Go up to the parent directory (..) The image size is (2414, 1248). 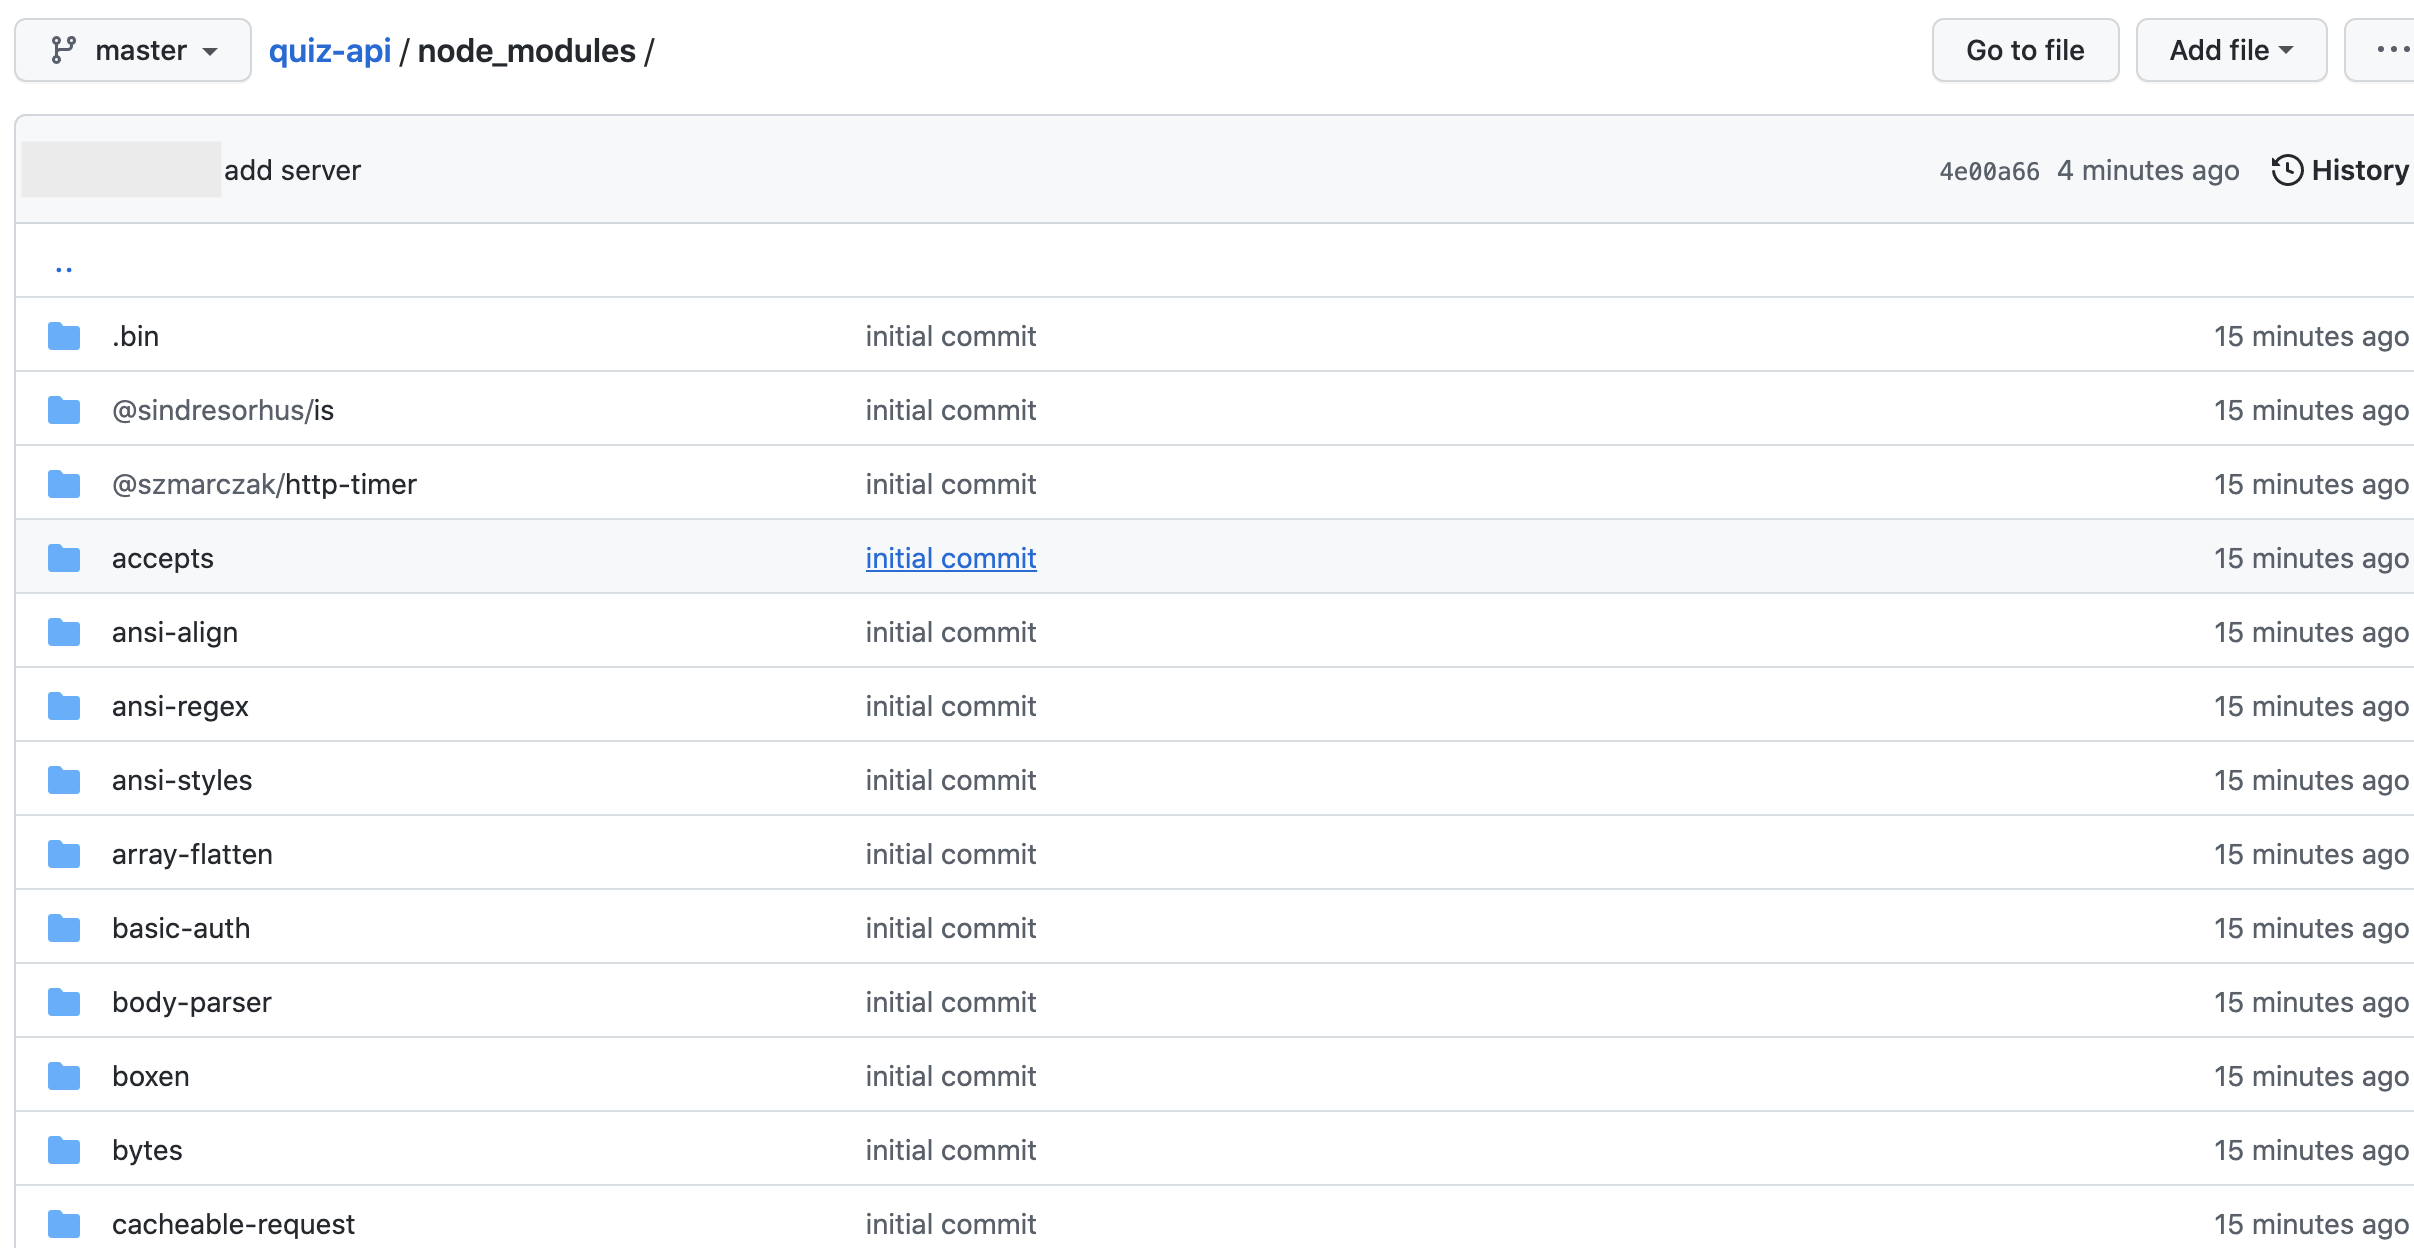coord(64,266)
